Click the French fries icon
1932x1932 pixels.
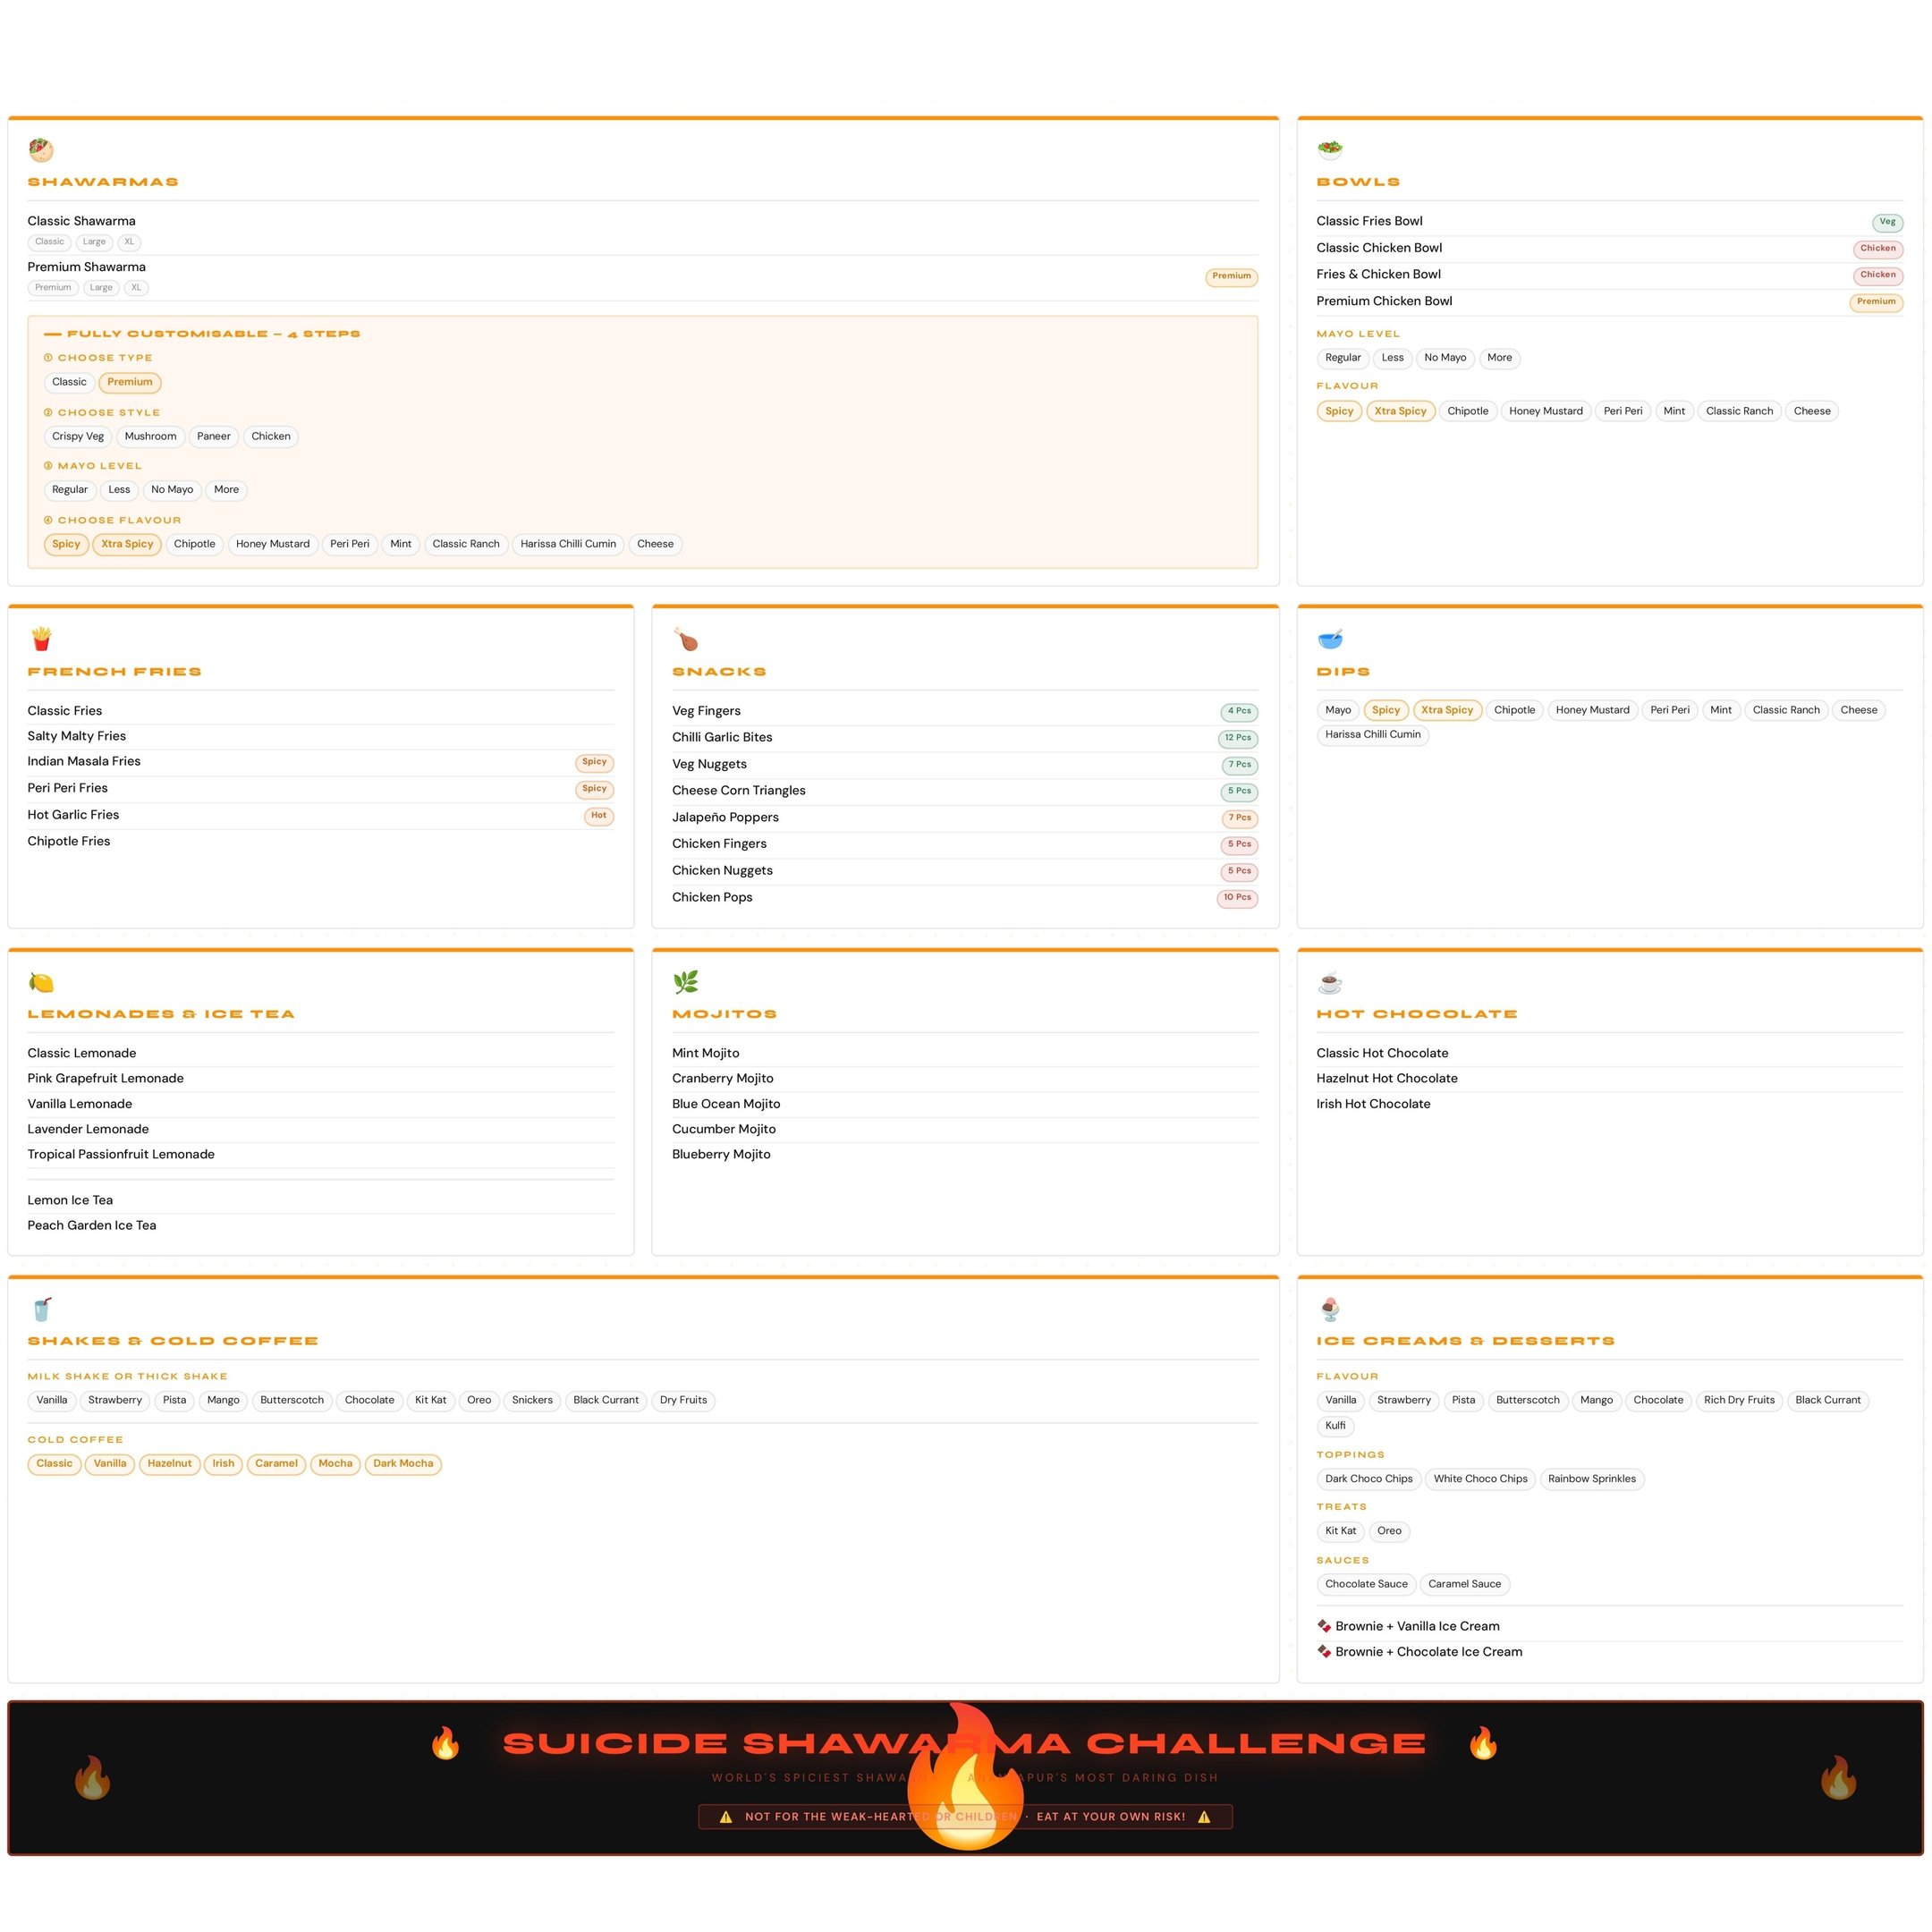[41, 639]
